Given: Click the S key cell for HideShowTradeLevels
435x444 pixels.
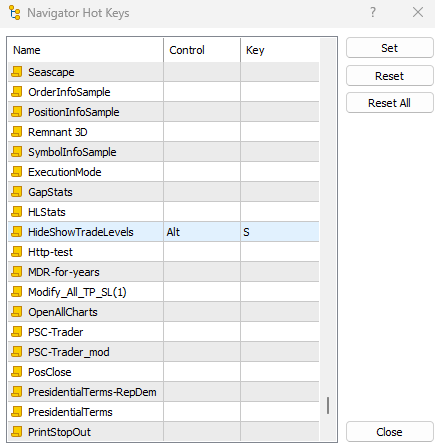Looking at the screenshot, I should (280, 232).
